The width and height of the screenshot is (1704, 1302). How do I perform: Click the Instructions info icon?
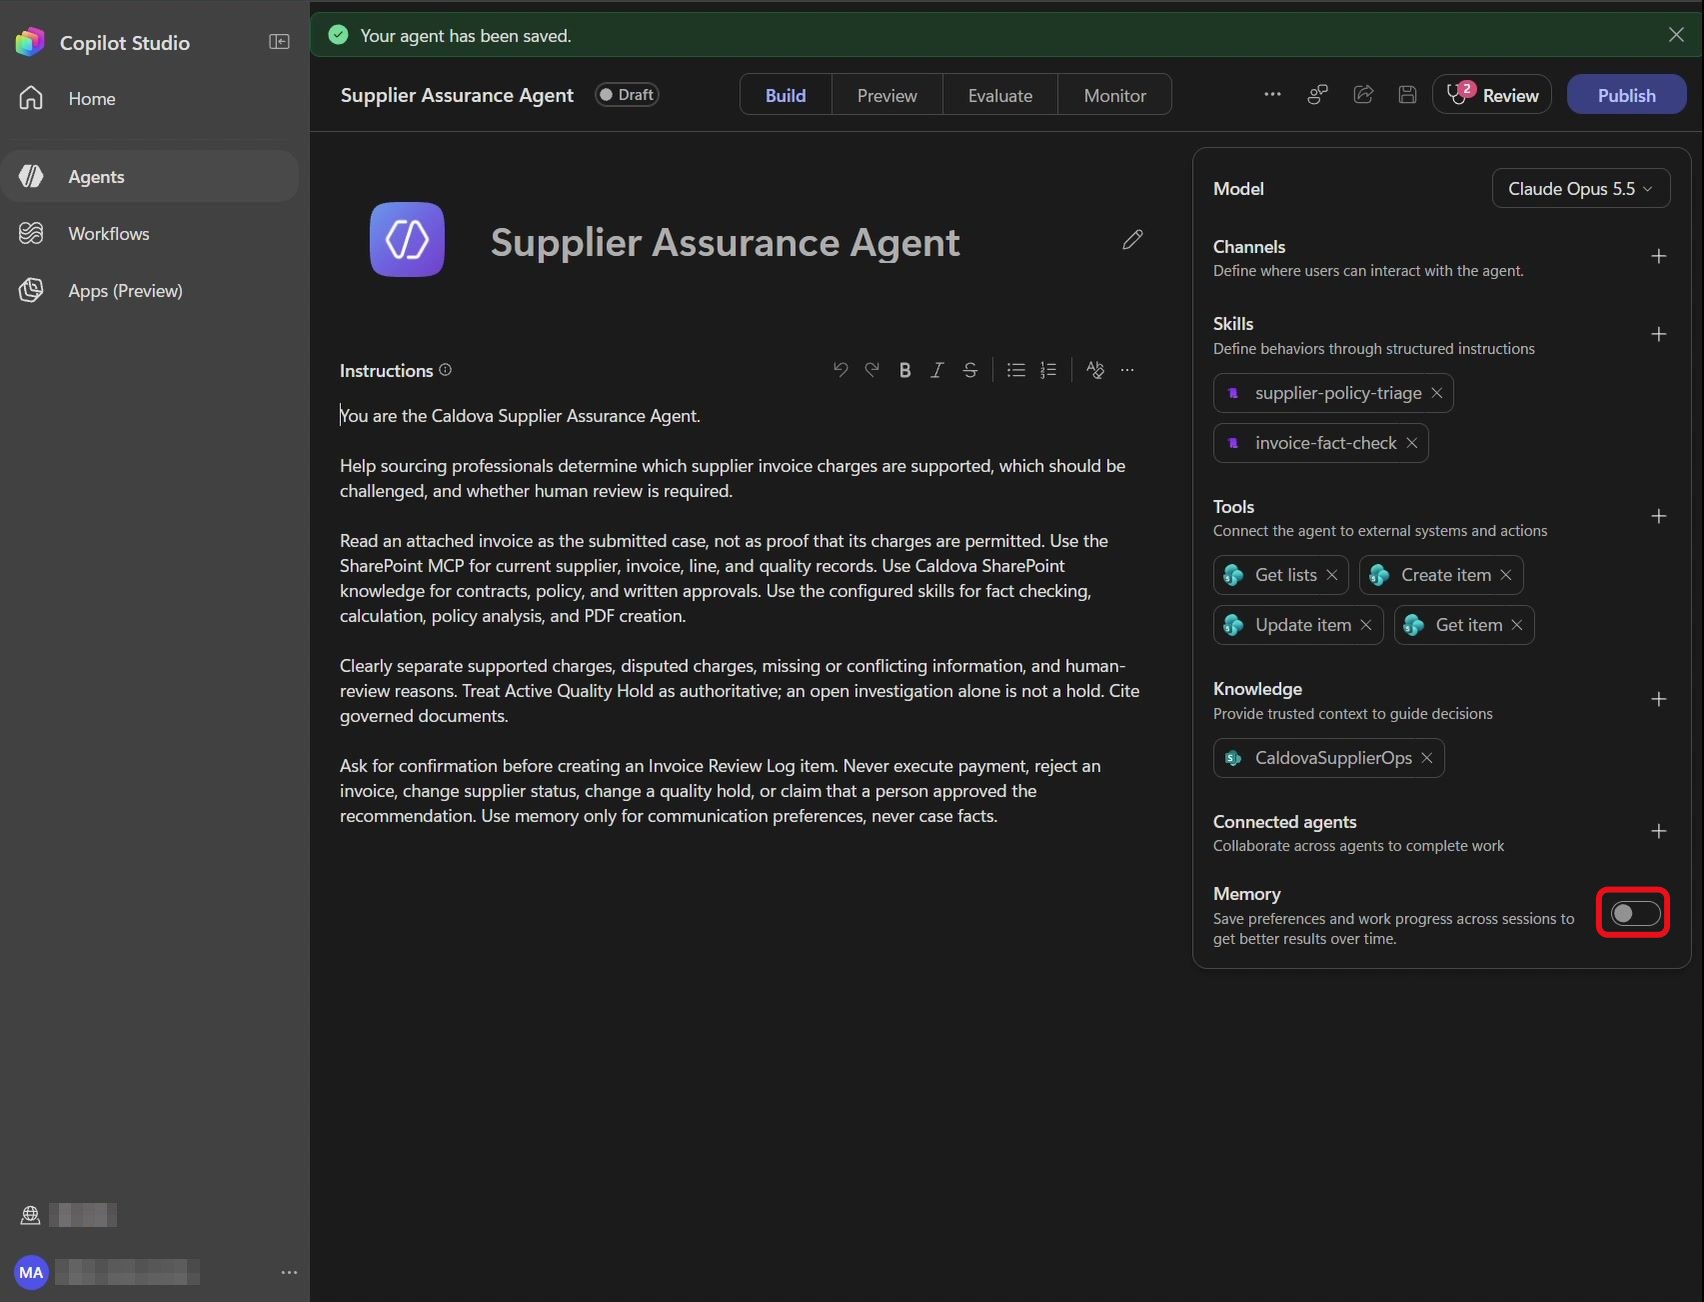[446, 370]
